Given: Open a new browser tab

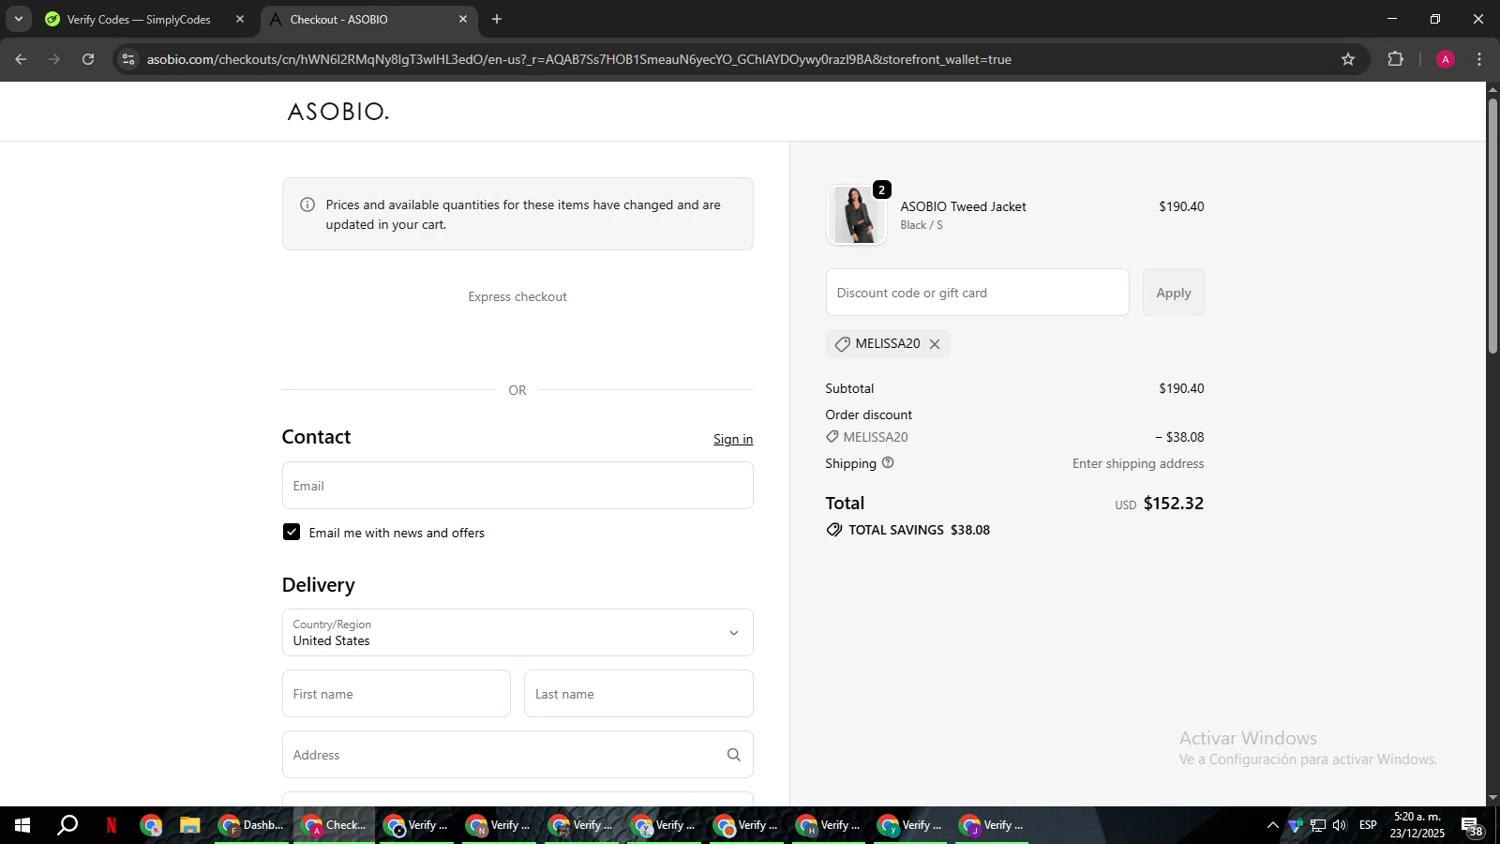Looking at the screenshot, I should pyautogui.click(x=497, y=19).
